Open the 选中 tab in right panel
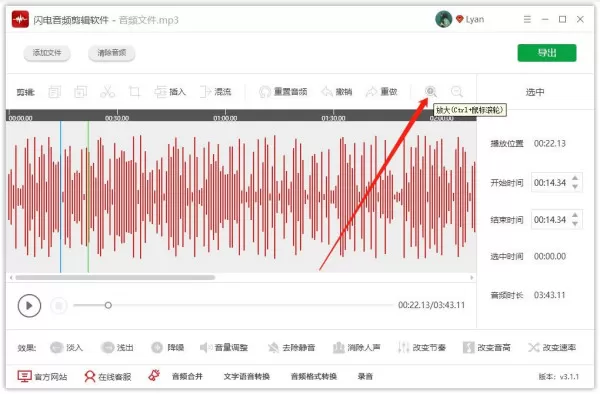This screenshot has width=600, height=394. (535, 92)
